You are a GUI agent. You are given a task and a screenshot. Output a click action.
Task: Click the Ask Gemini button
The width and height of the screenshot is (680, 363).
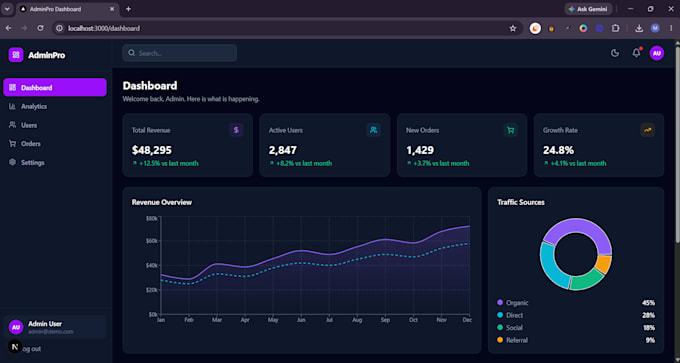coord(588,9)
